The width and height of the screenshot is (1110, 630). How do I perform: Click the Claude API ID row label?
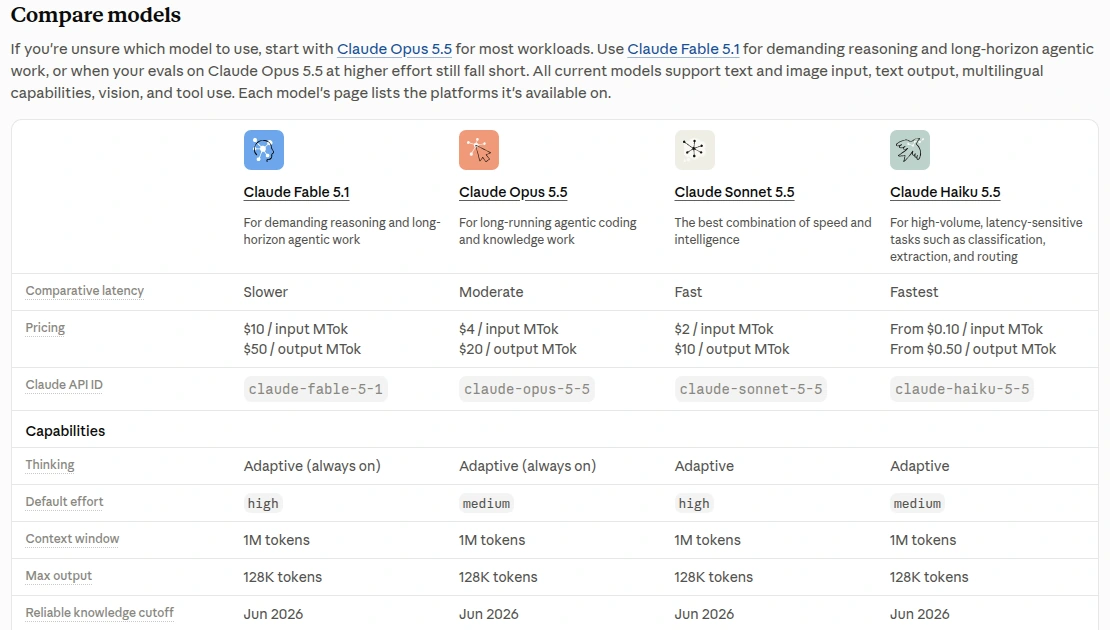(64, 384)
